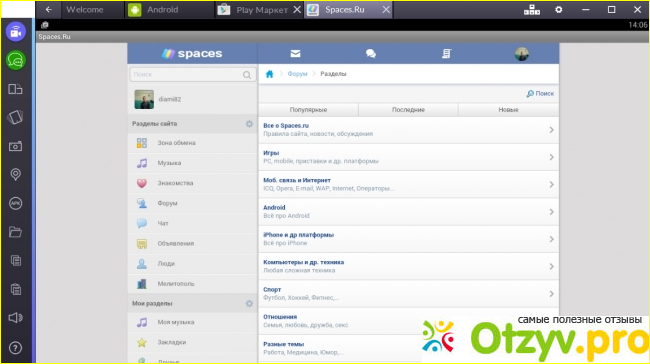Open the help question mark icon
The width and height of the screenshot is (650, 364).
pyautogui.click(x=15, y=348)
